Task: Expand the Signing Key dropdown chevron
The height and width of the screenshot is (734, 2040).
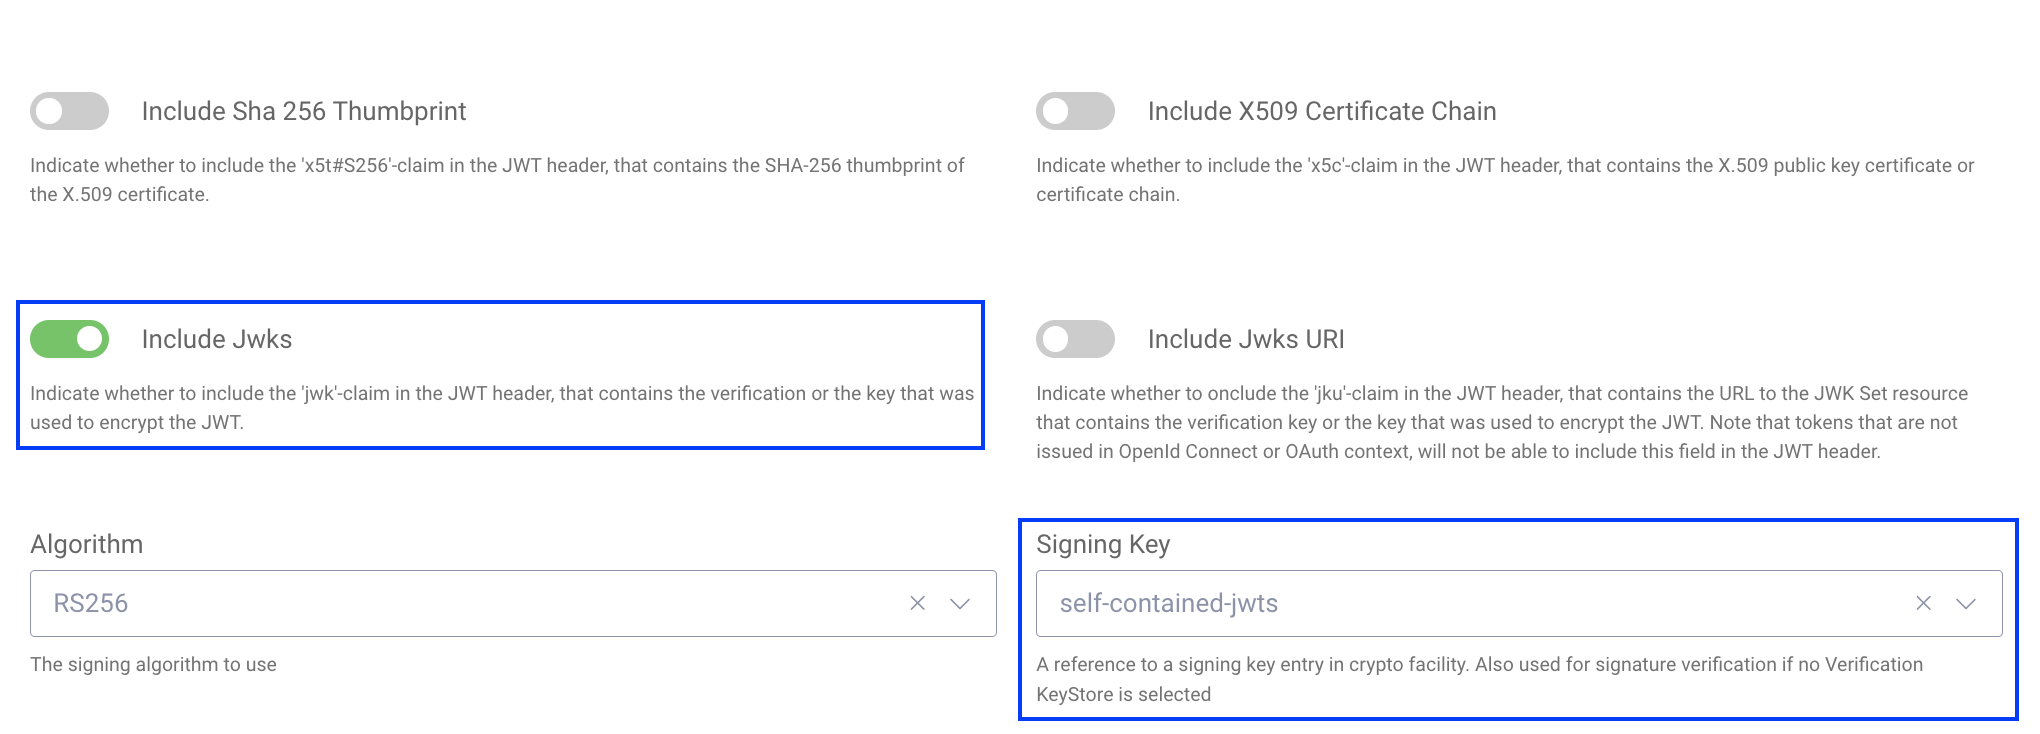Action: 1966,603
